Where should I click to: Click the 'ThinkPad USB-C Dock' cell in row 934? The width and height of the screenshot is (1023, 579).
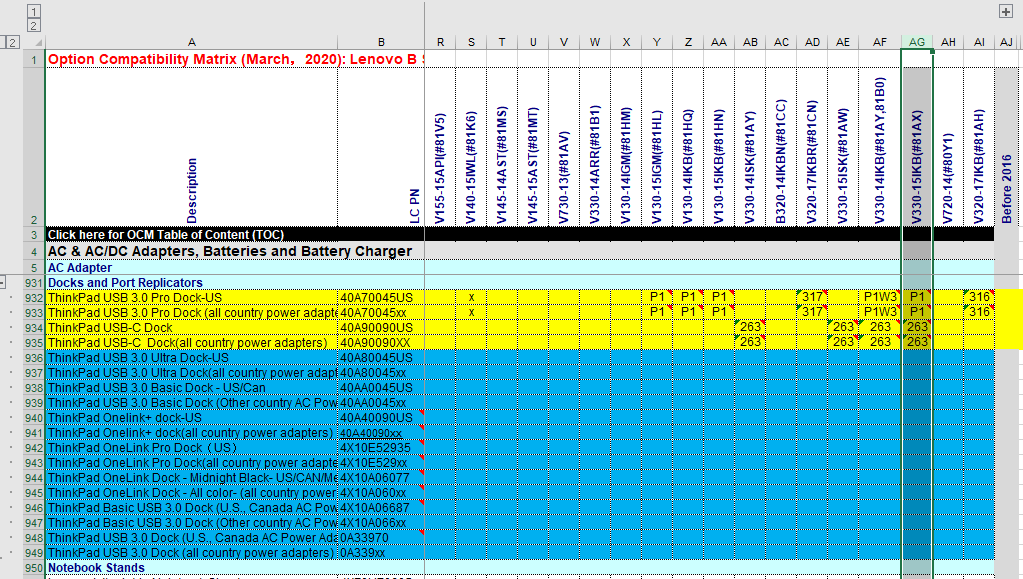coord(191,328)
